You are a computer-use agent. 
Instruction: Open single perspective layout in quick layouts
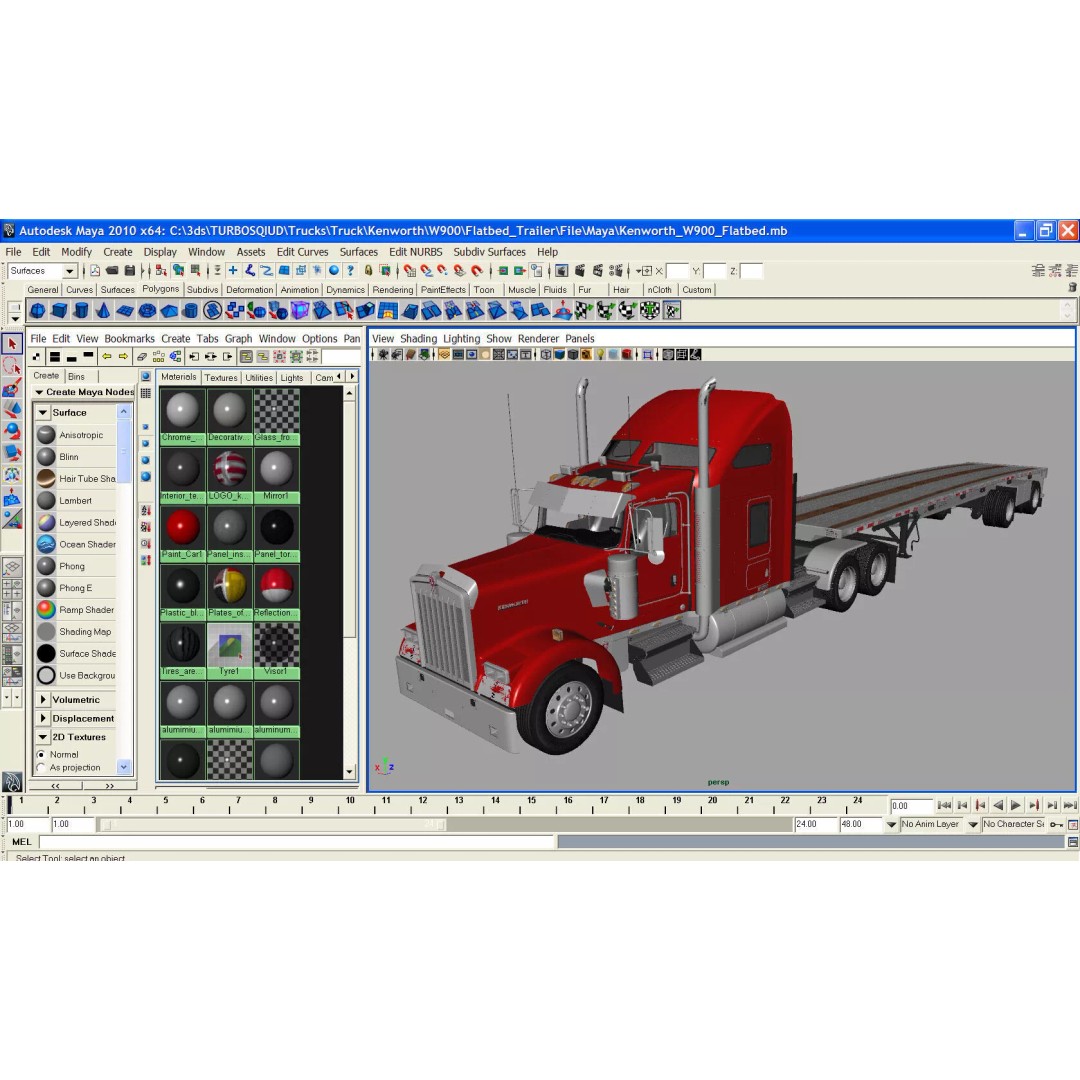tap(12, 568)
